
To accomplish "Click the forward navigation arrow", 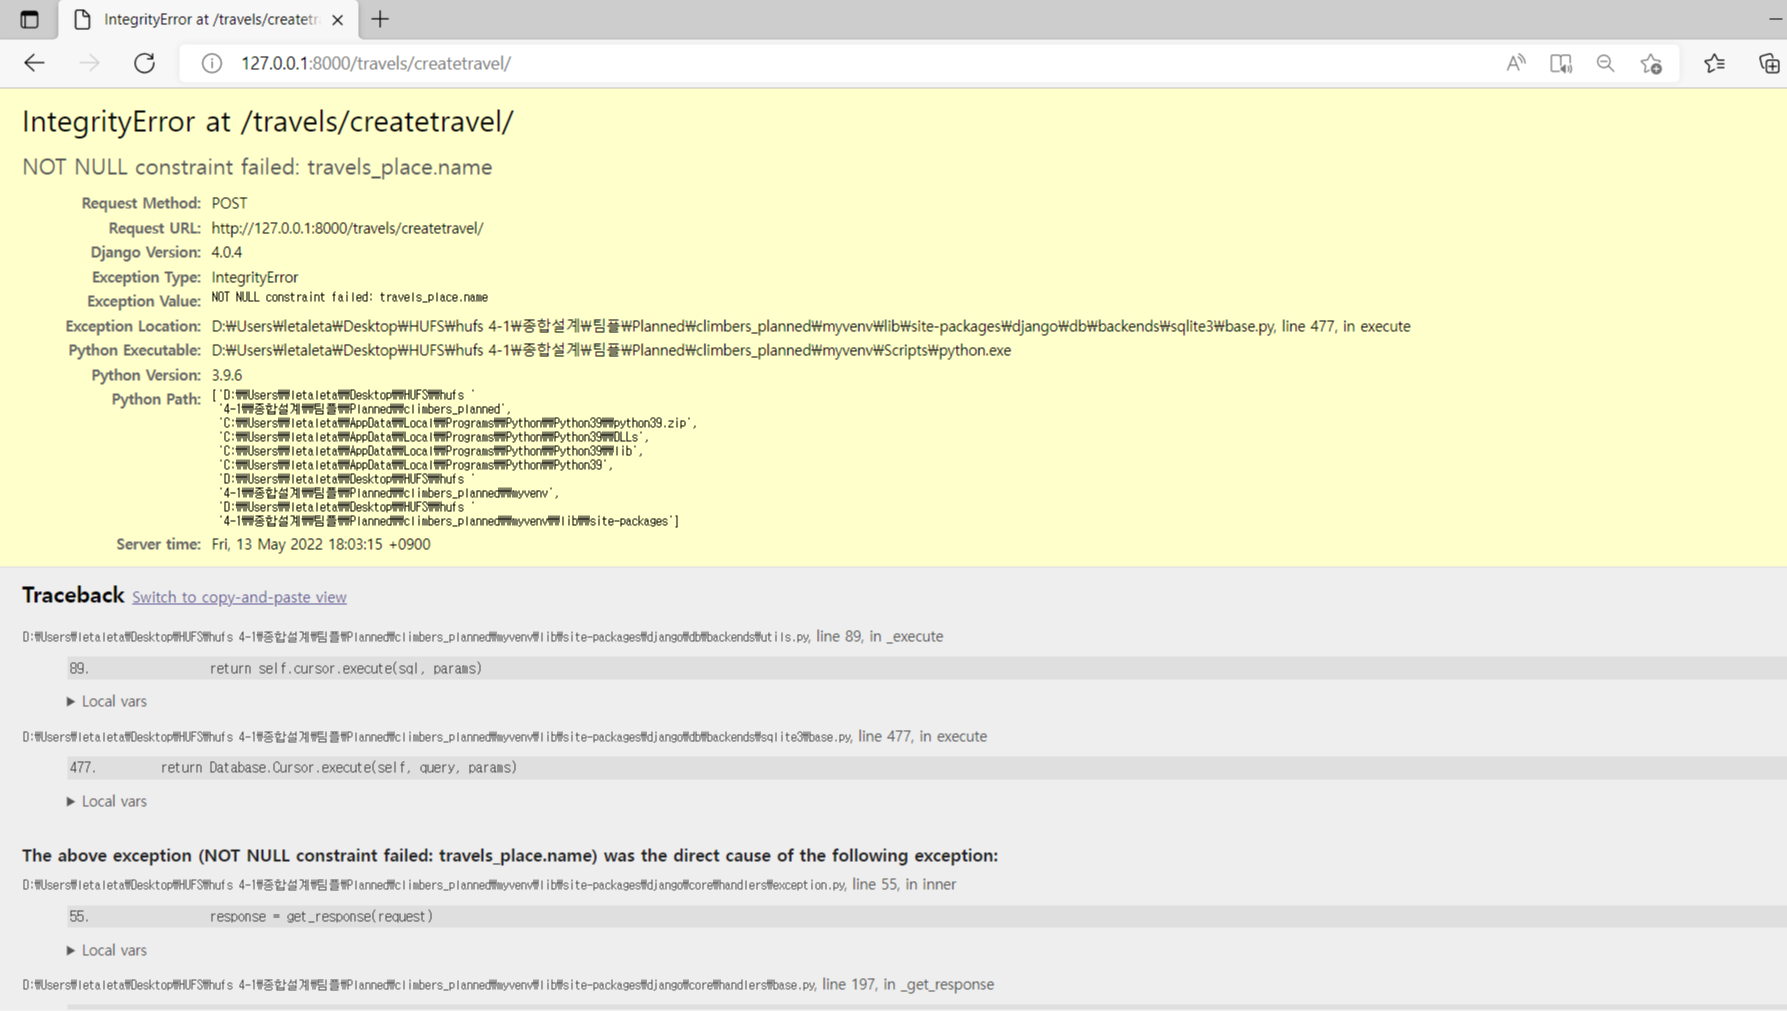I will (x=89, y=63).
